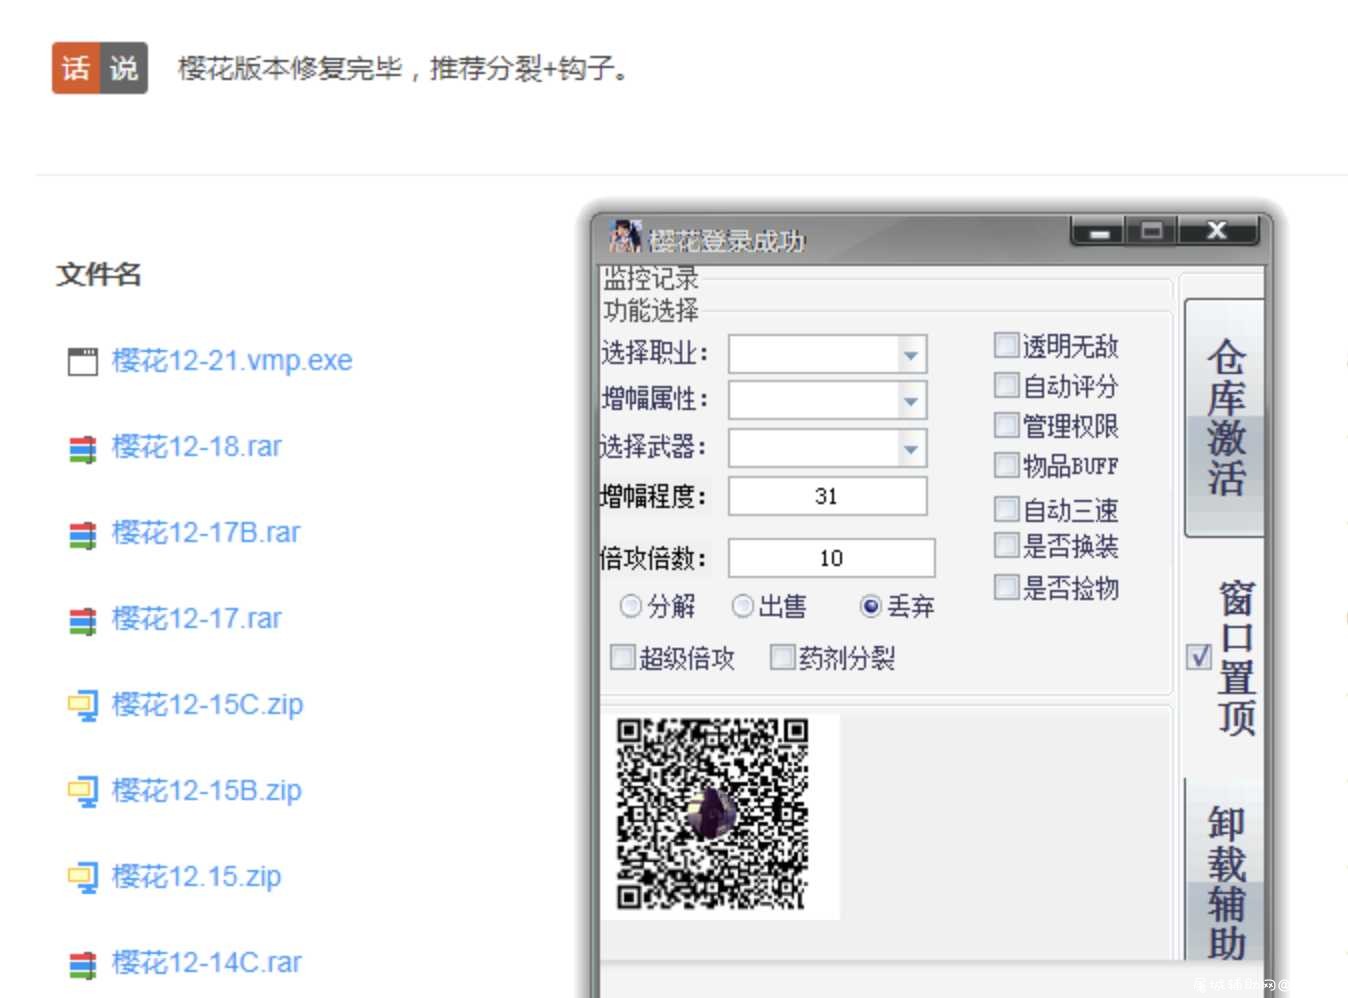Click the rar icon beside 樱花12-14C.rar

pyautogui.click(x=82, y=964)
